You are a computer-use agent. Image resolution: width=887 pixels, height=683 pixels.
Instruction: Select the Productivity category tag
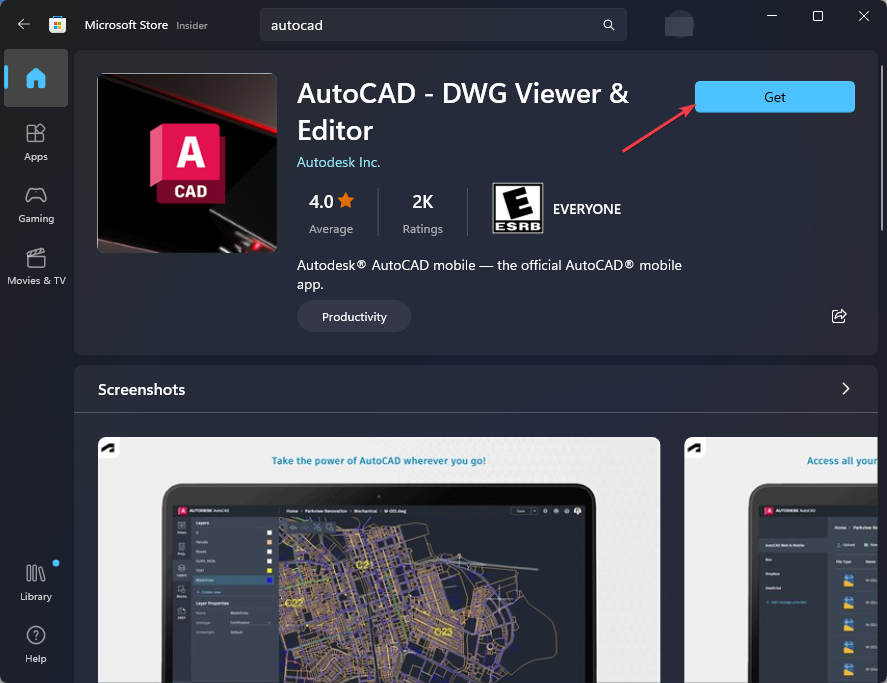coord(353,316)
